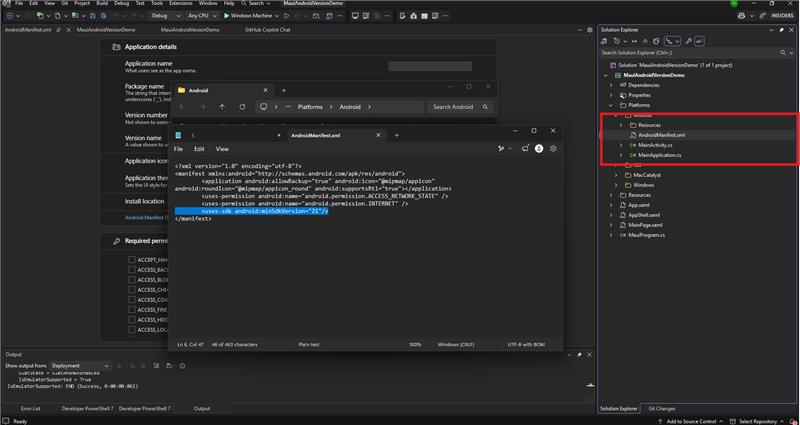Open Solution Explorer's sync with active document icon
Image resolution: width=800 pixels, height=425 pixels.
pyautogui.click(x=634, y=41)
